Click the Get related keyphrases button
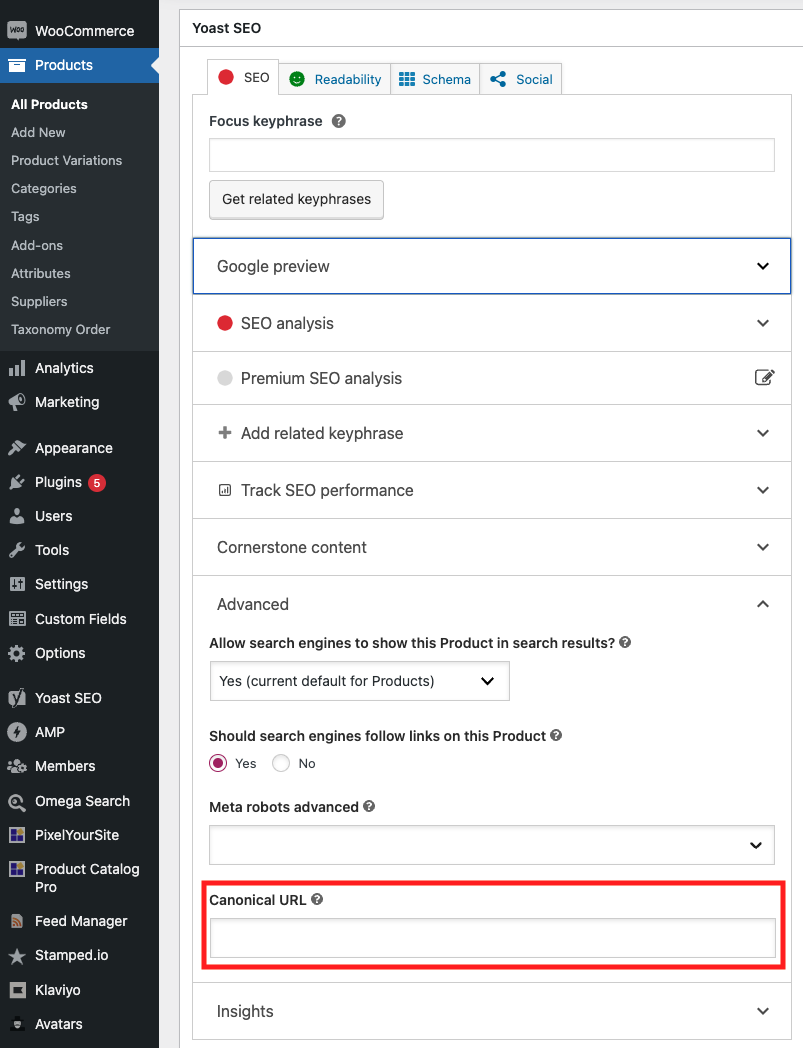 pyautogui.click(x=296, y=200)
